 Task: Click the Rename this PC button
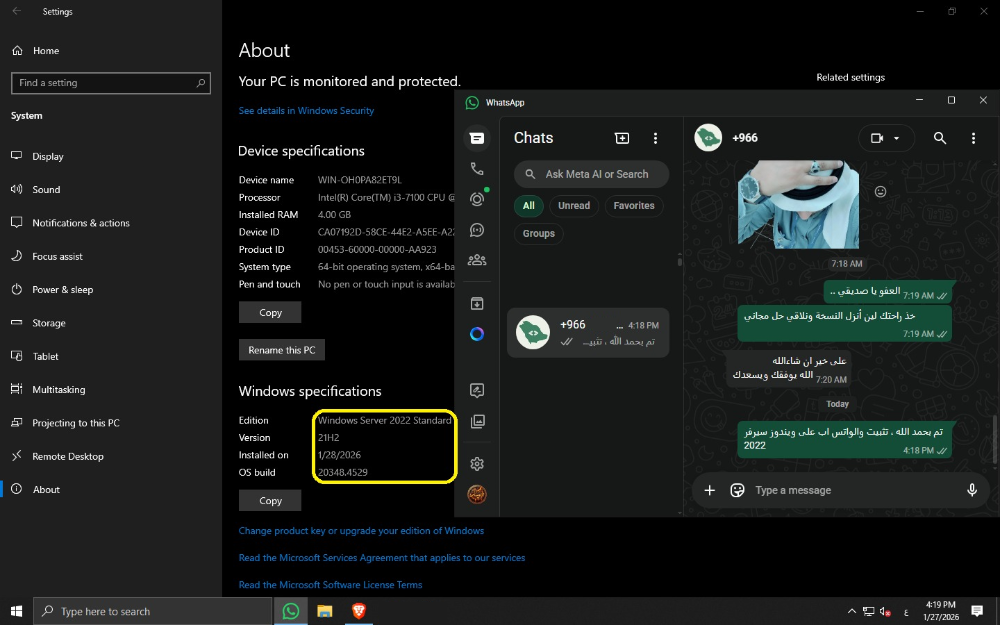coord(281,350)
